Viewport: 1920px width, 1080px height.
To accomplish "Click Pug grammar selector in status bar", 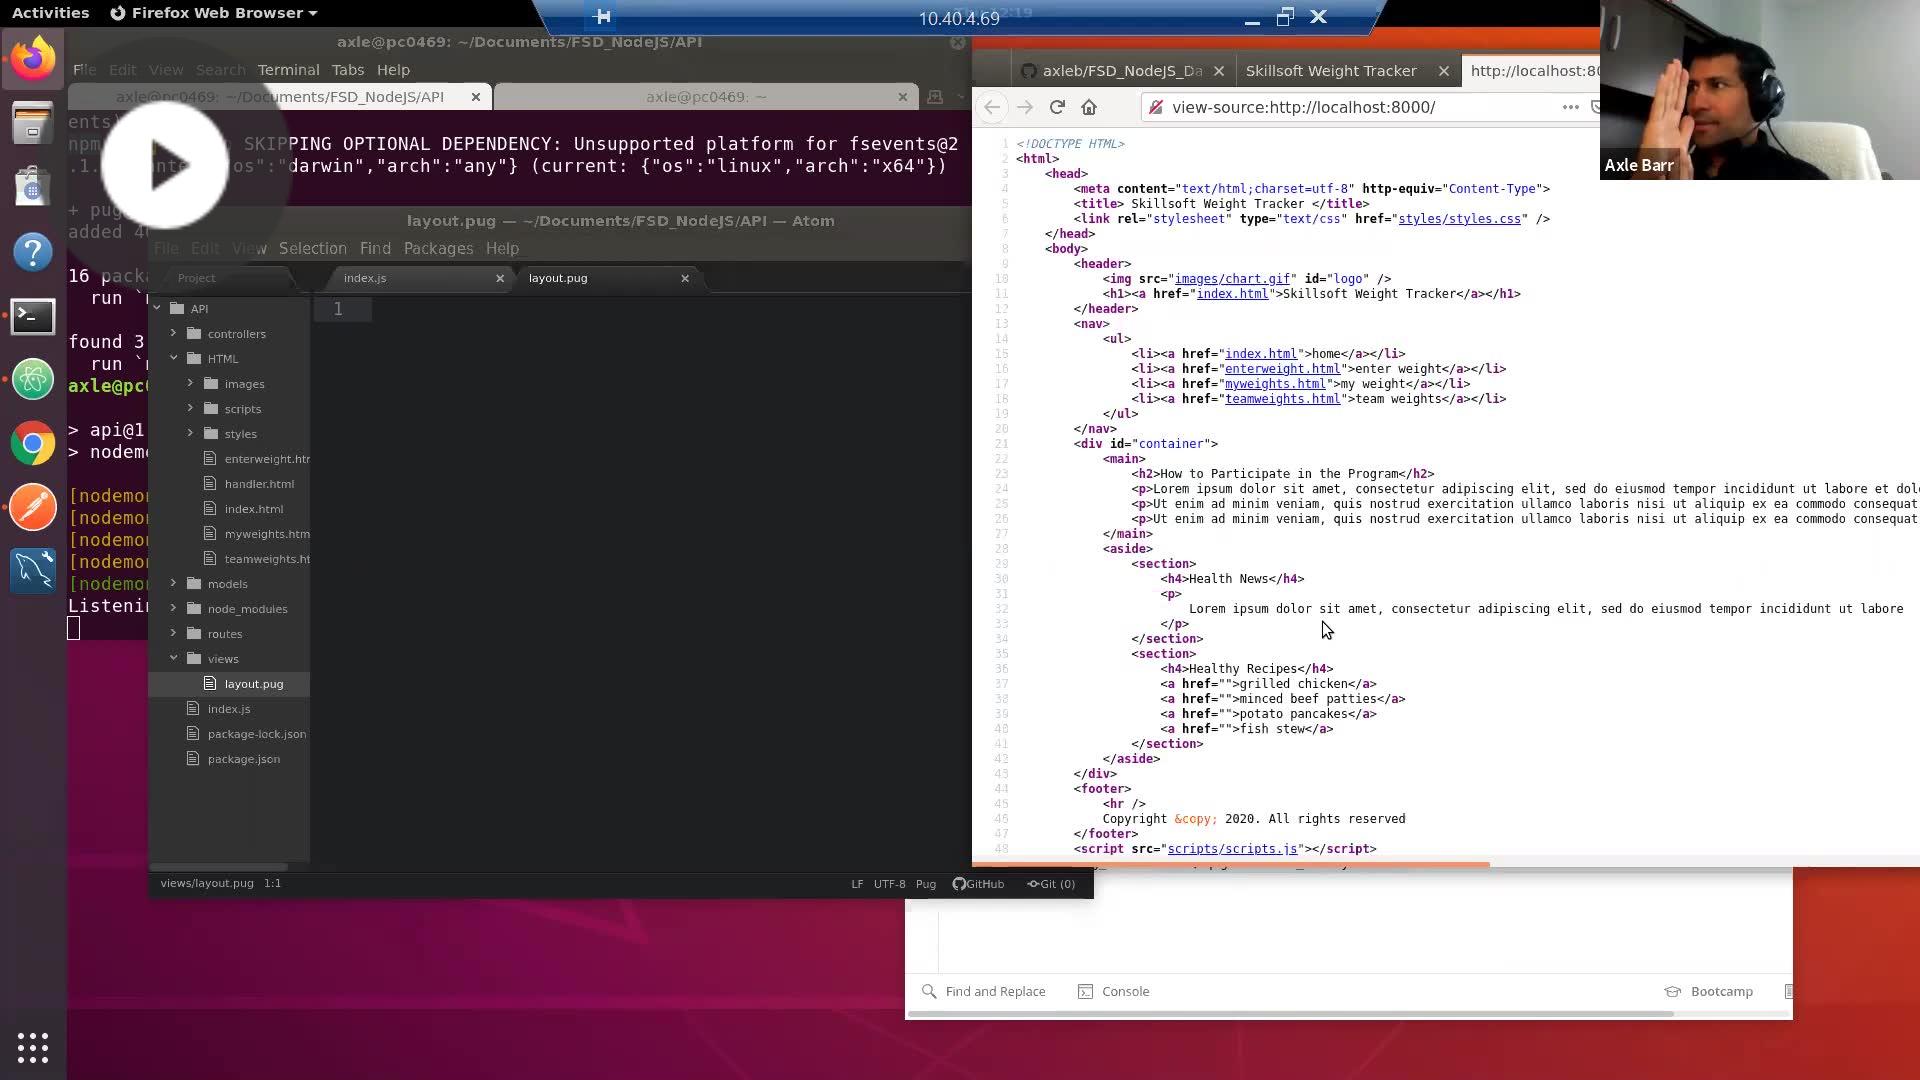I will coord(926,884).
